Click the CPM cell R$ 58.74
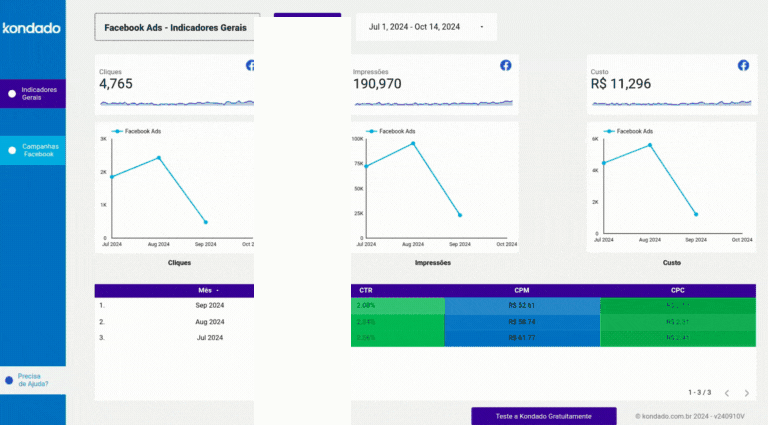 point(522,322)
